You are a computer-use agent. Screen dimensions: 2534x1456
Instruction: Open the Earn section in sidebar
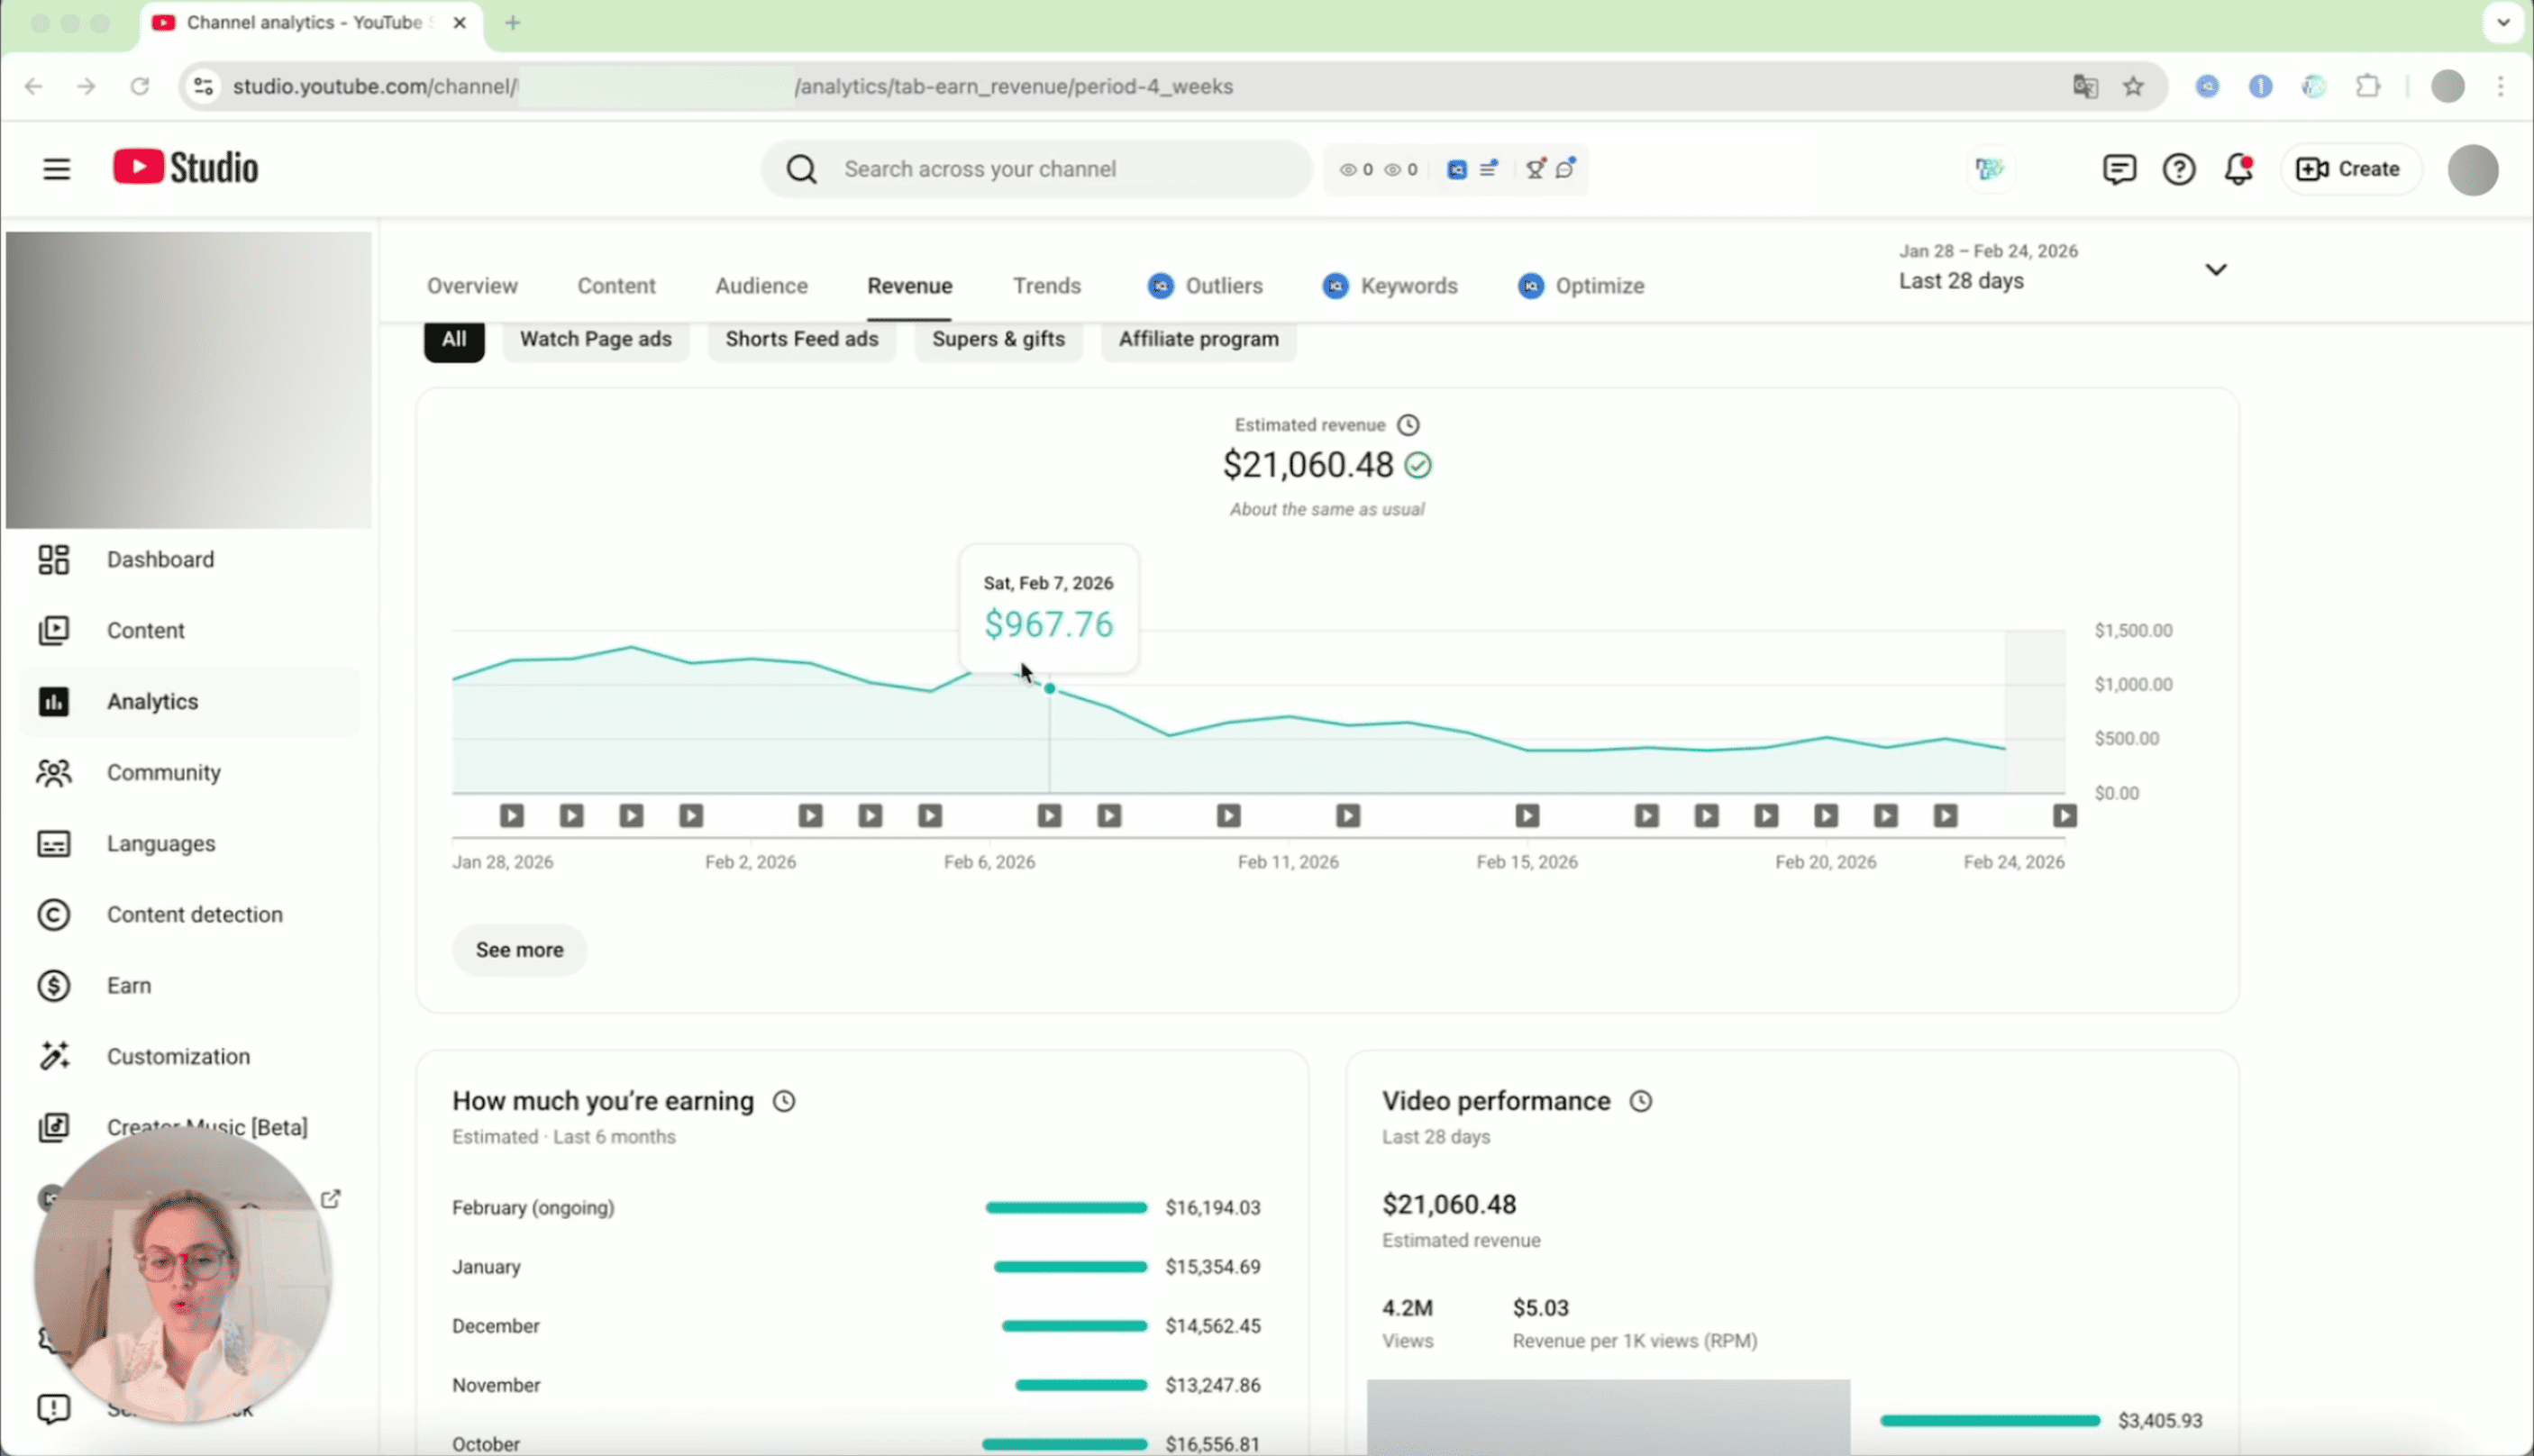pyautogui.click(x=129, y=985)
